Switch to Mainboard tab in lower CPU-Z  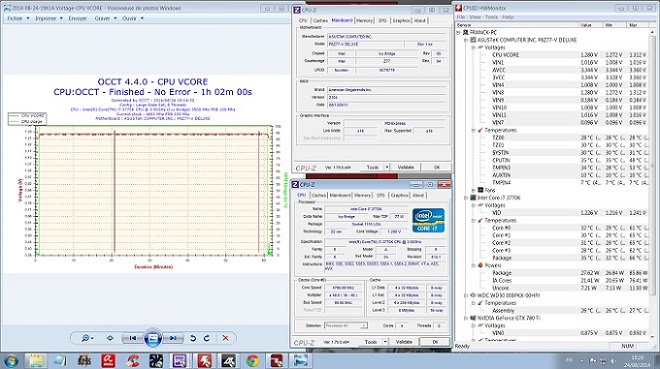tap(340, 195)
